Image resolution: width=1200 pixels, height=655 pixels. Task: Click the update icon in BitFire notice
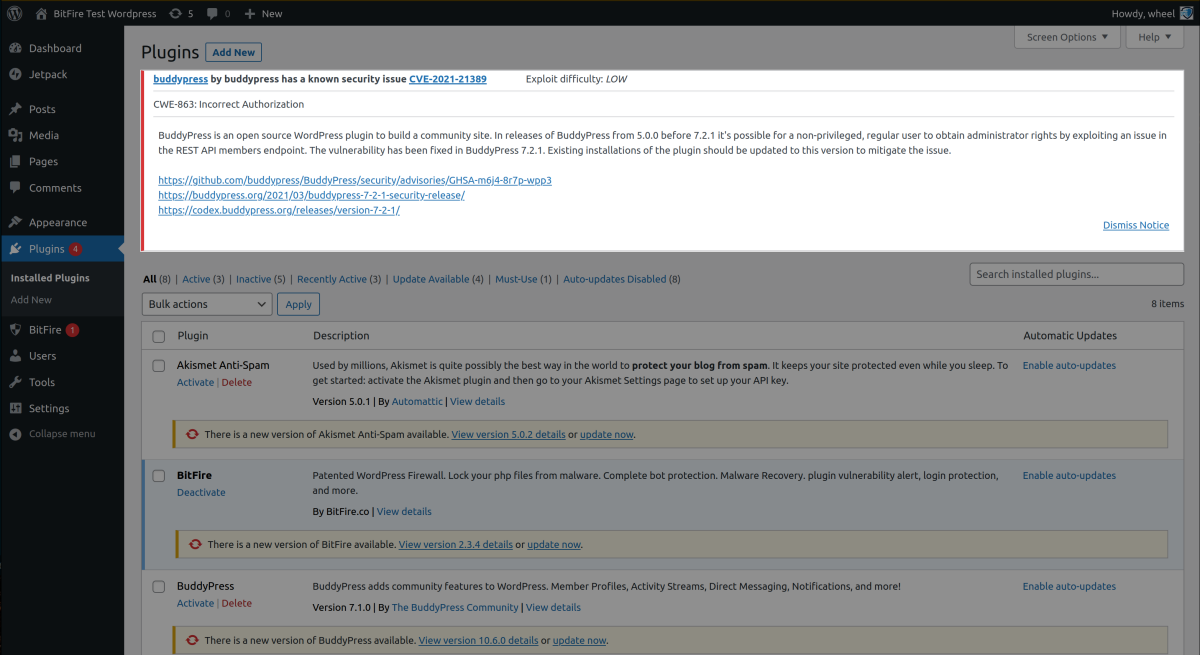click(x=195, y=545)
